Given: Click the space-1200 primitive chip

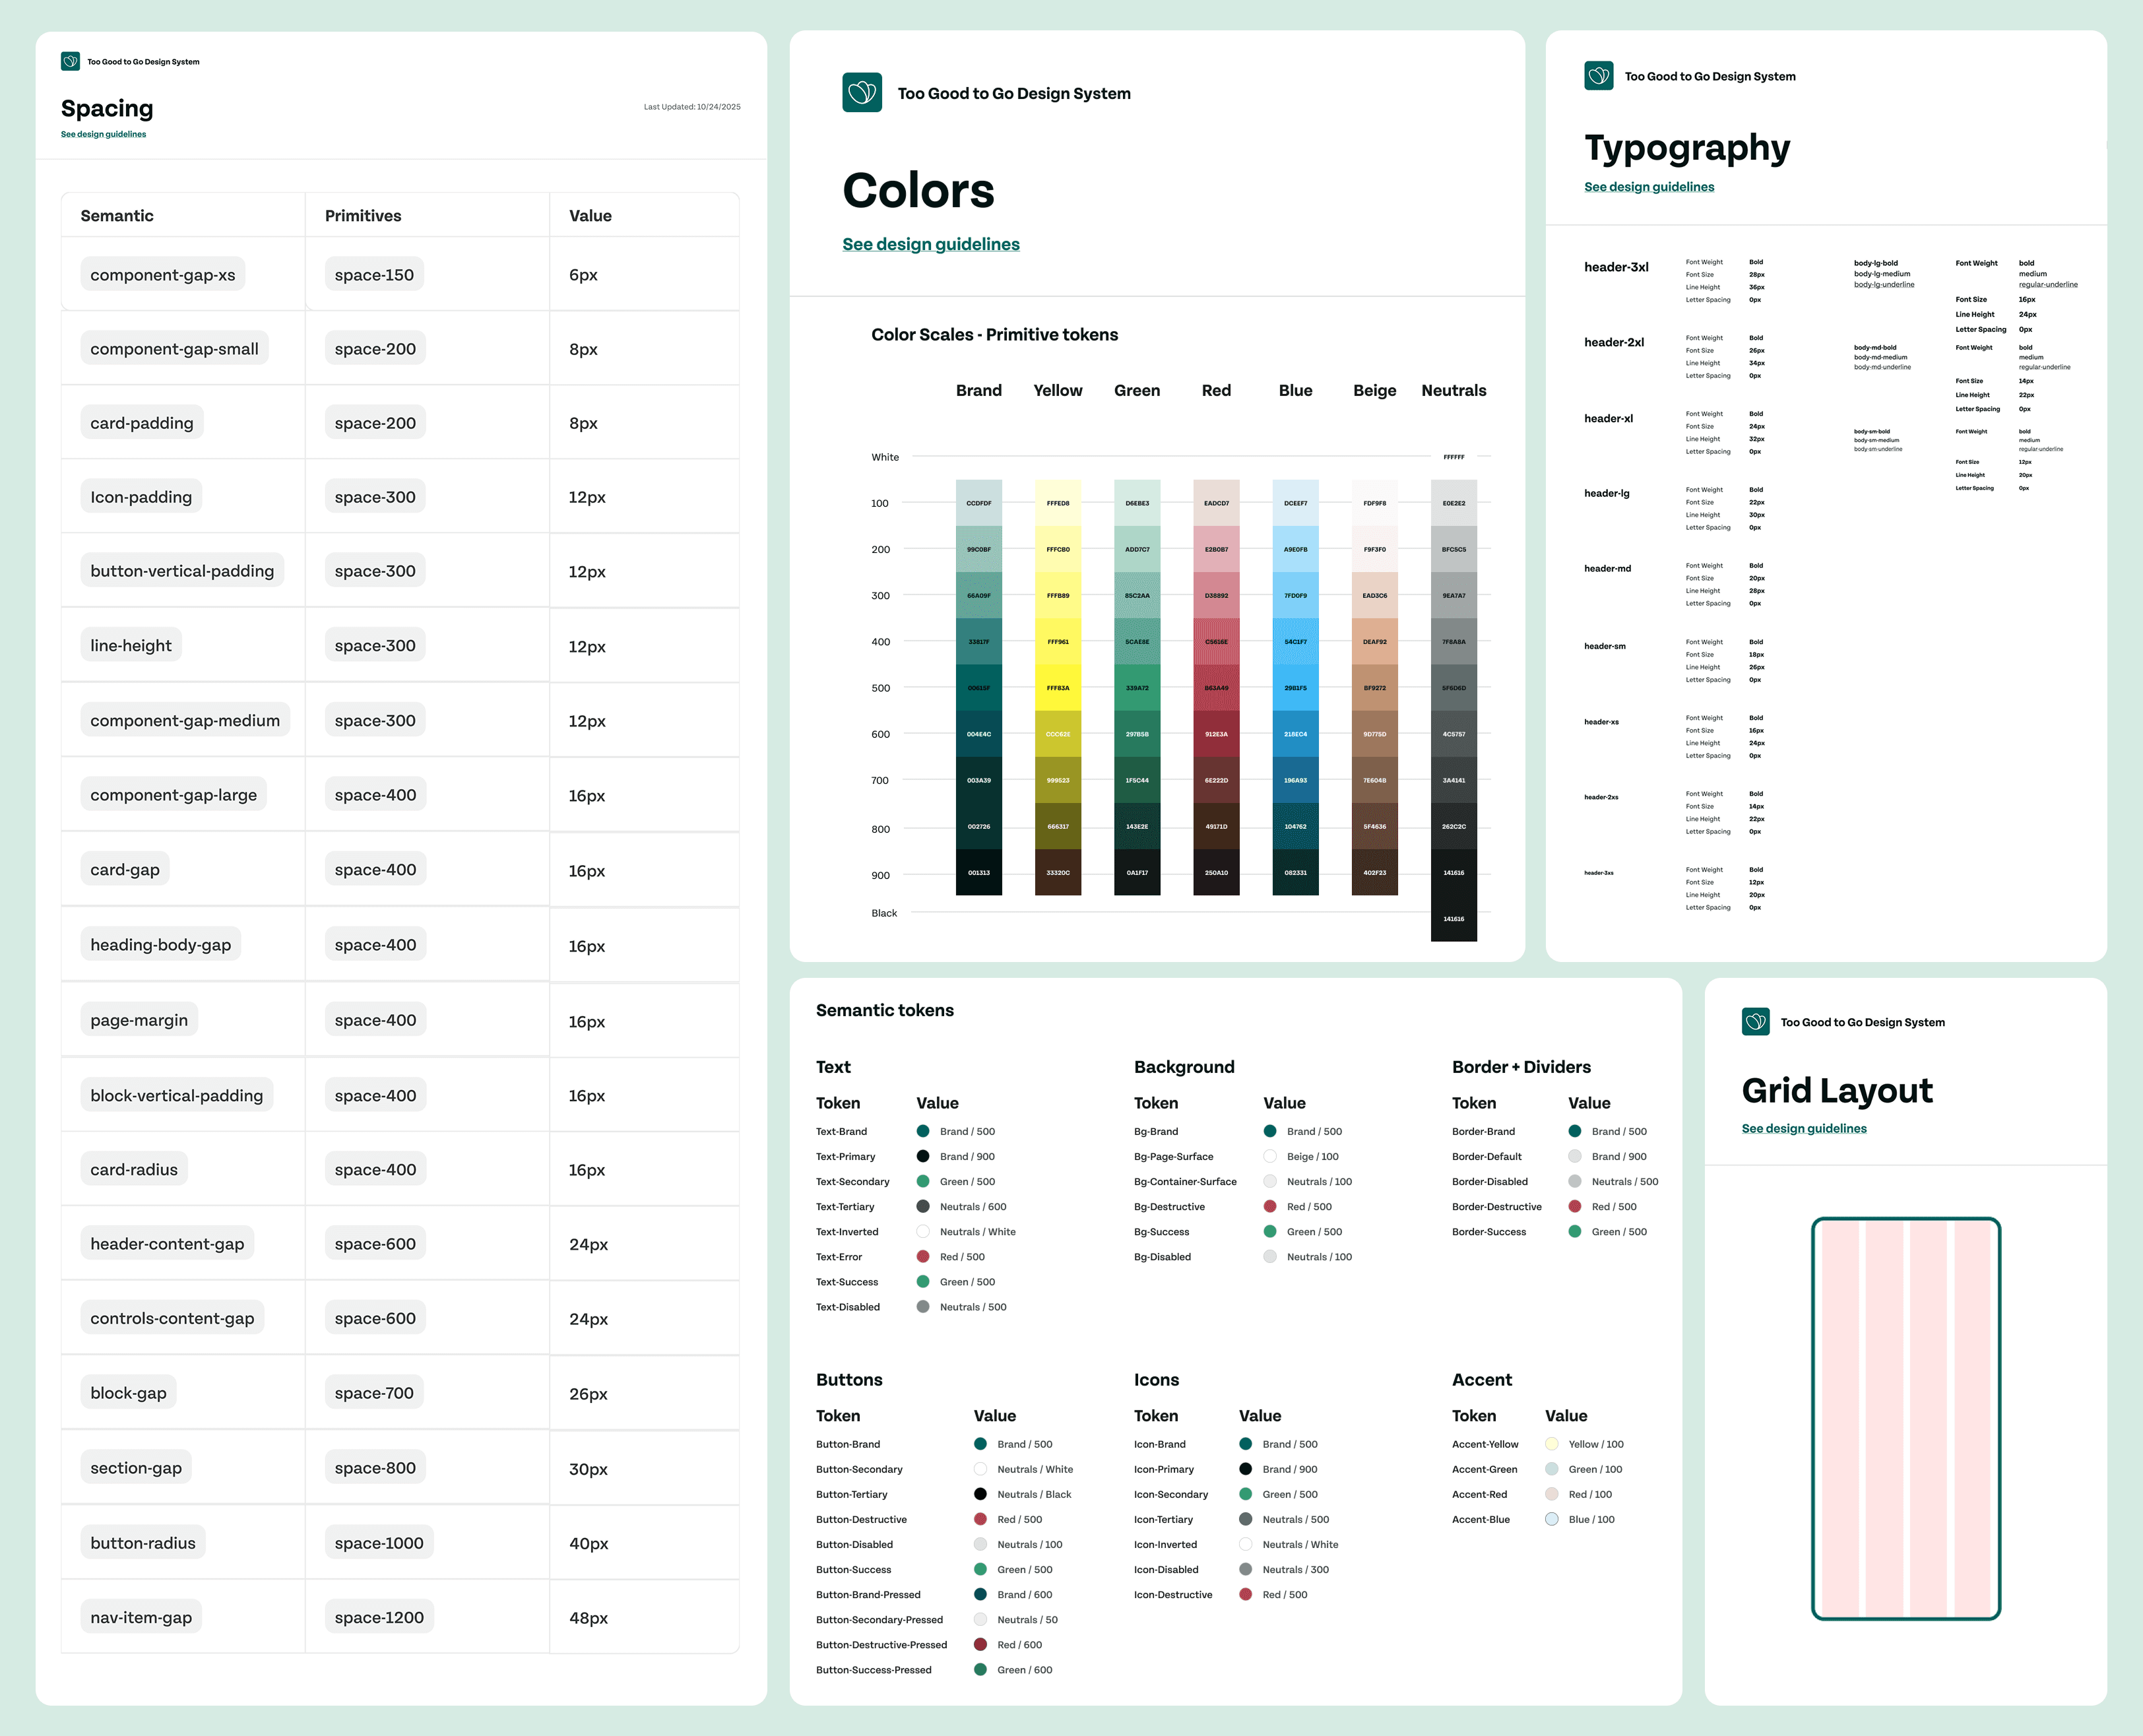Looking at the screenshot, I should pyautogui.click(x=379, y=1617).
